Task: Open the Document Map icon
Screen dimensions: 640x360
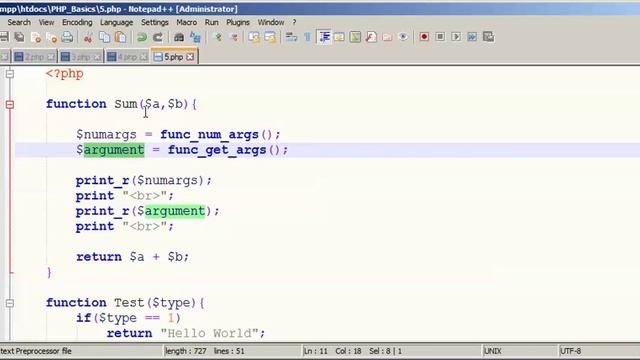Action: pos(355,37)
